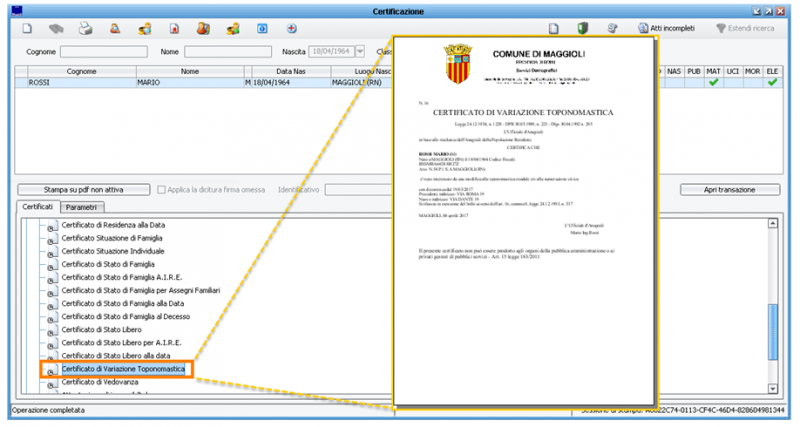This screenshot has height=427, width=800.
Task: Select Stato di Famiglia al Decesso certificate
Action: pos(126,317)
